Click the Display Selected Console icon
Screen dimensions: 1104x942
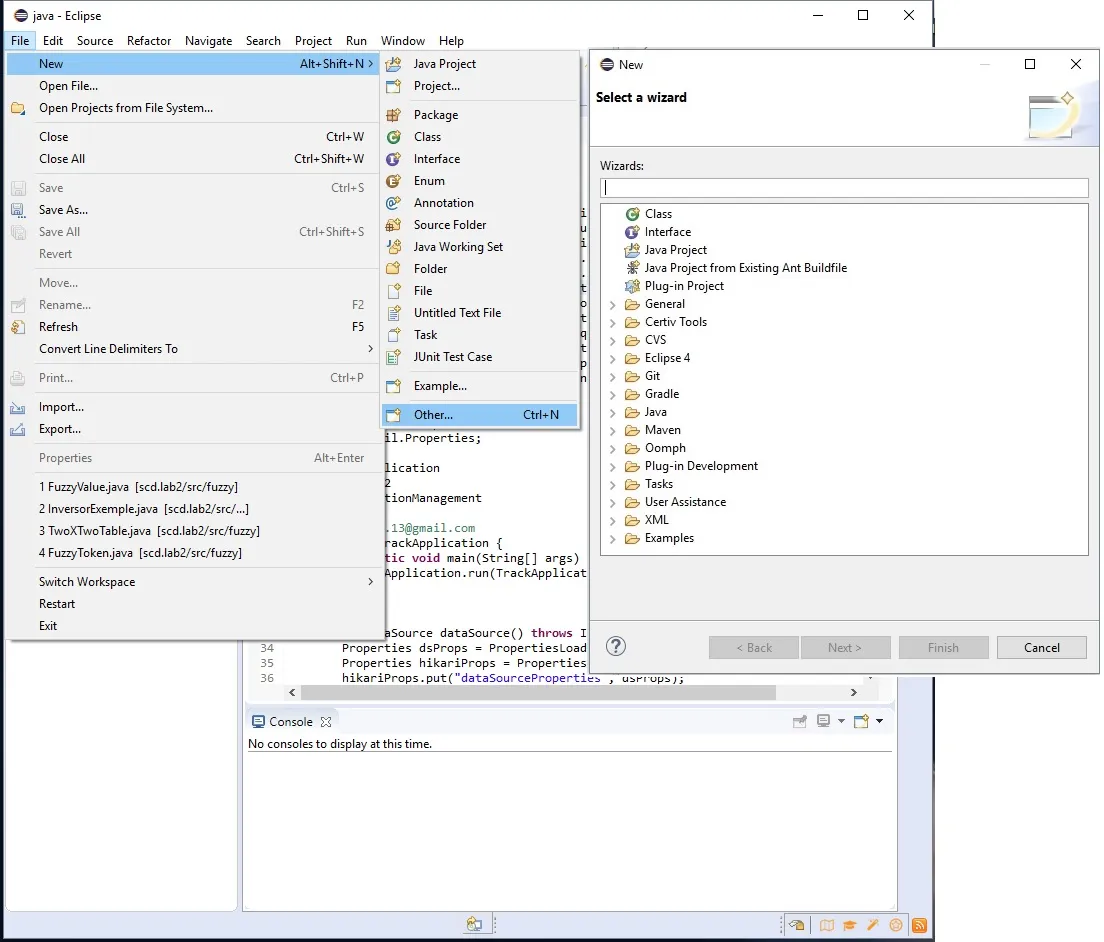coord(823,720)
